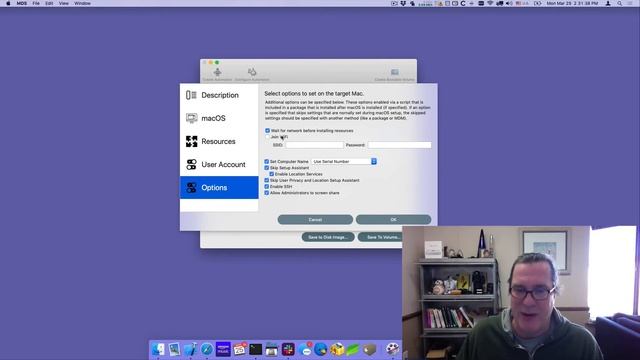The height and width of the screenshot is (360, 640).
Task: Open Slack from the dock
Action: pyautogui.click(x=288, y=349)
